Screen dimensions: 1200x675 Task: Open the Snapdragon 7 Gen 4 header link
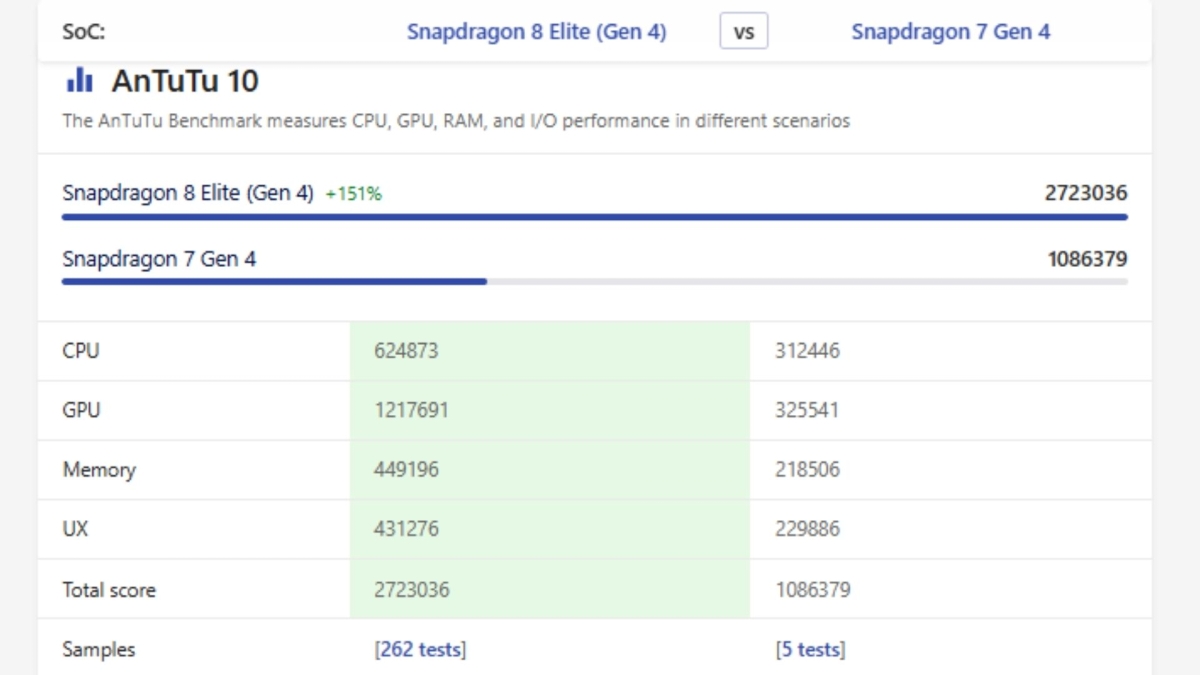[950, 31]
